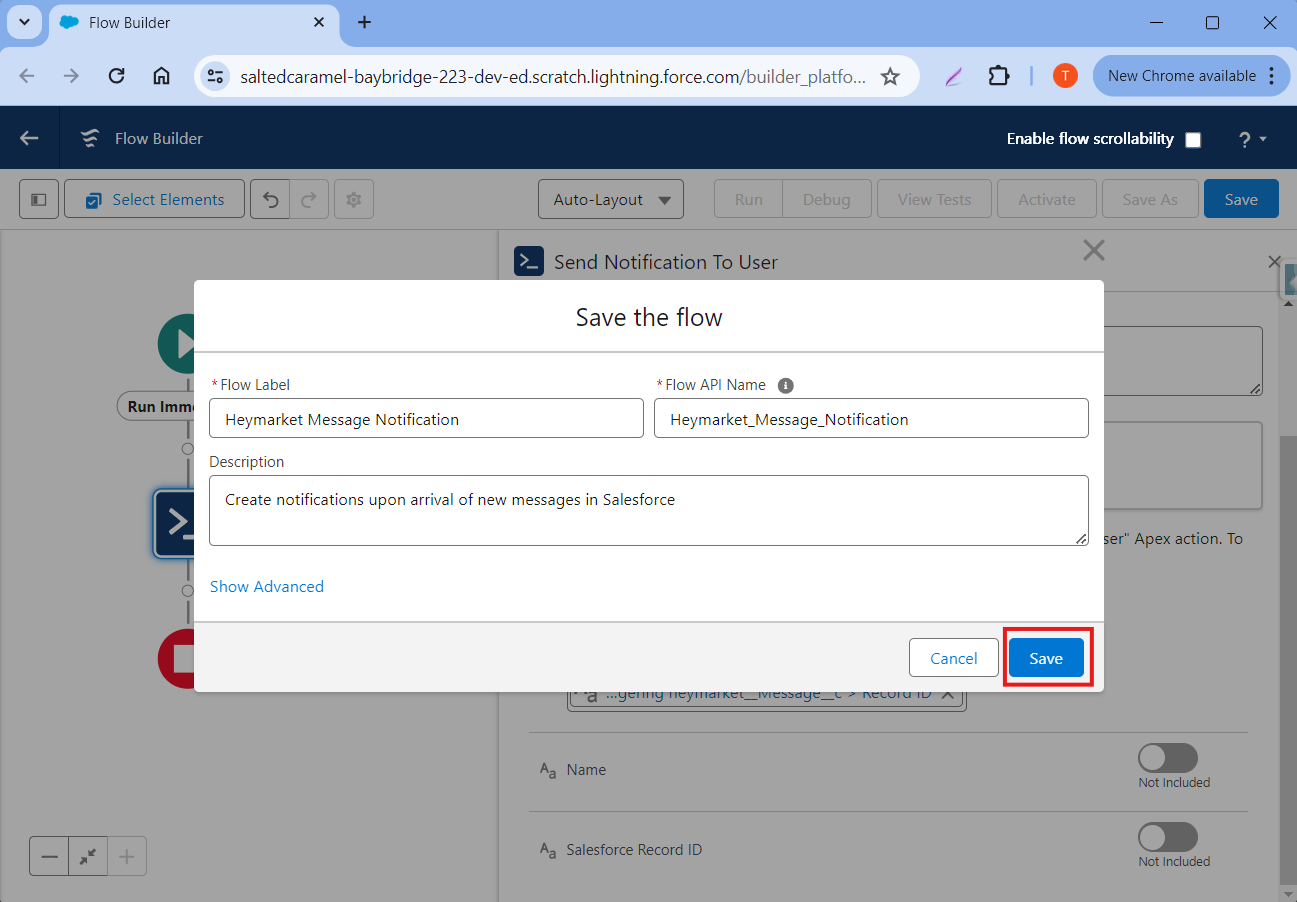The image size is (1297, 902).
Task: Click the Send Notification action icon
Action: 528,261
